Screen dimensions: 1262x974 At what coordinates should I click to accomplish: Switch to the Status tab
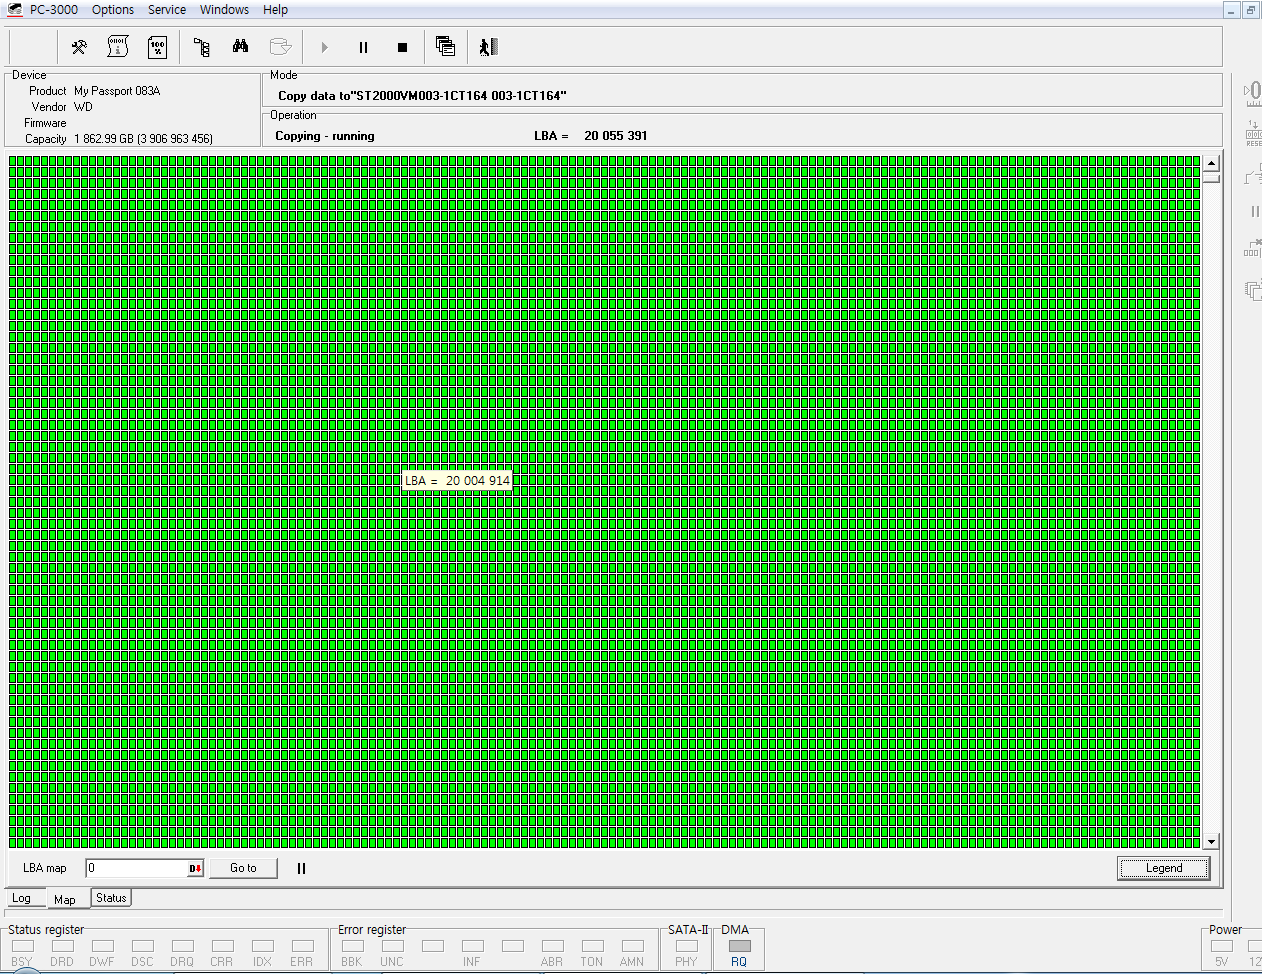pyautogui.click(x=111, y=898)
